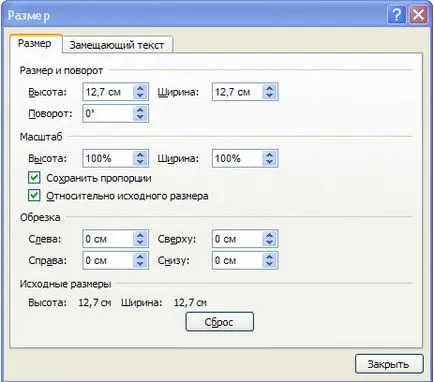Select the Размер tab

(35, 43)
